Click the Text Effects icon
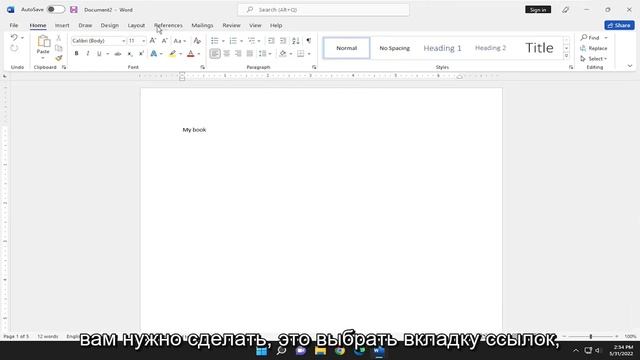 tap(154, 53)
